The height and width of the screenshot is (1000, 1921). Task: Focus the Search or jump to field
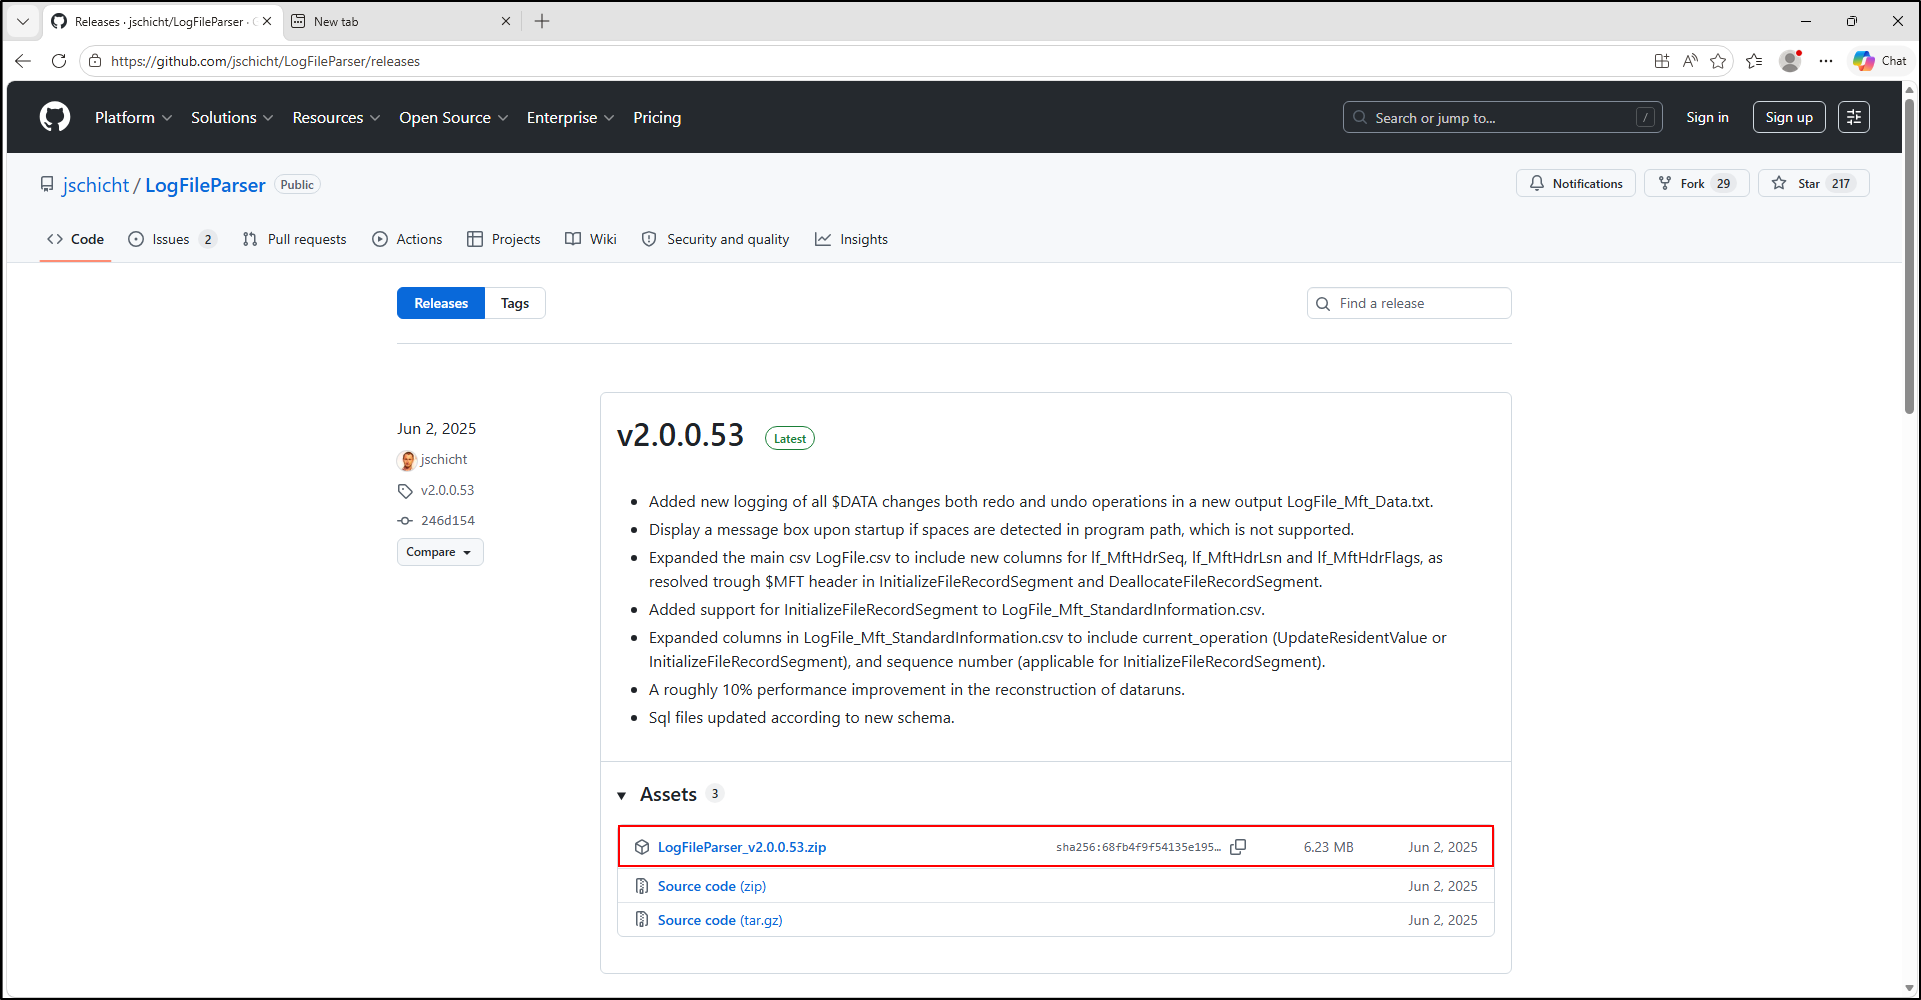pyautogui.click(x=1502, y=117)
